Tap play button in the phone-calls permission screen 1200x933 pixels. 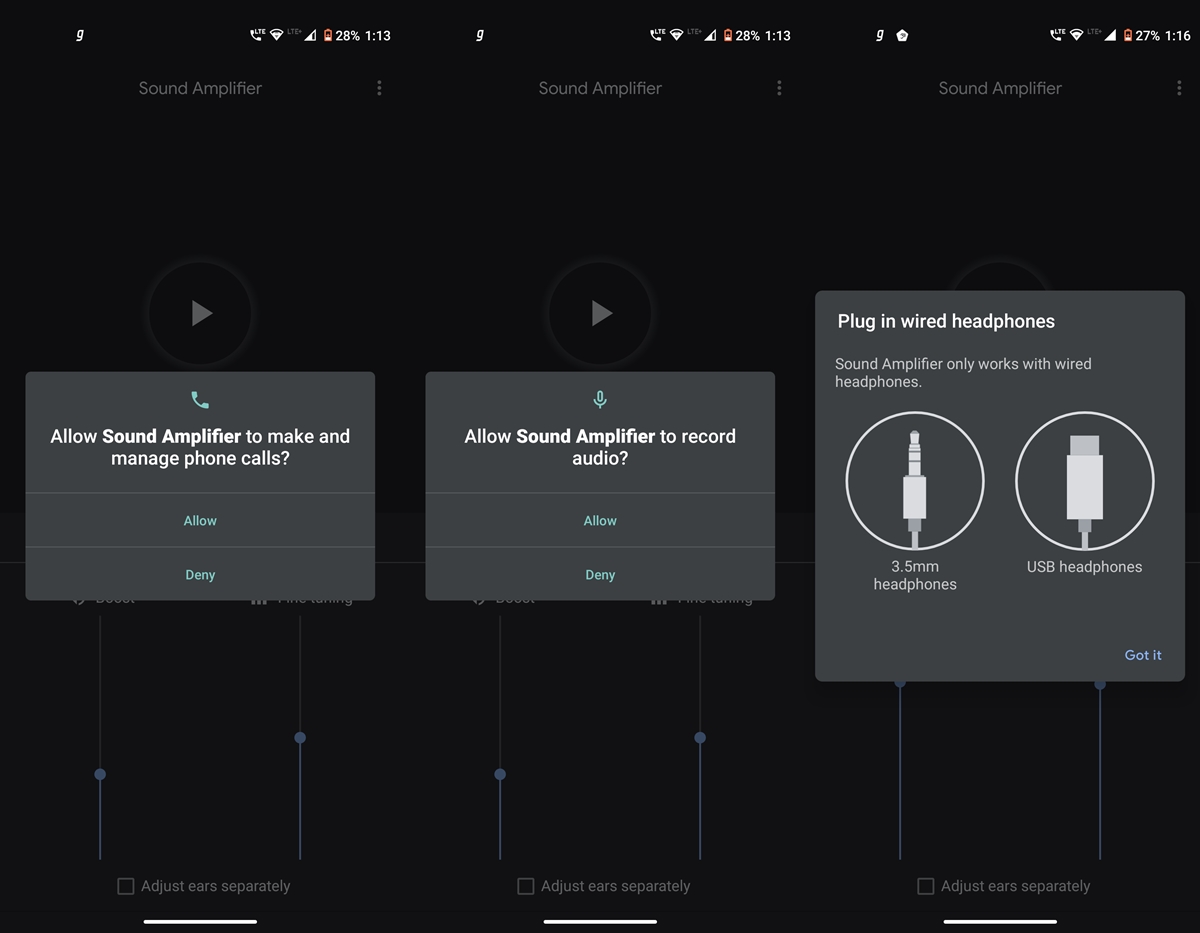200,313
